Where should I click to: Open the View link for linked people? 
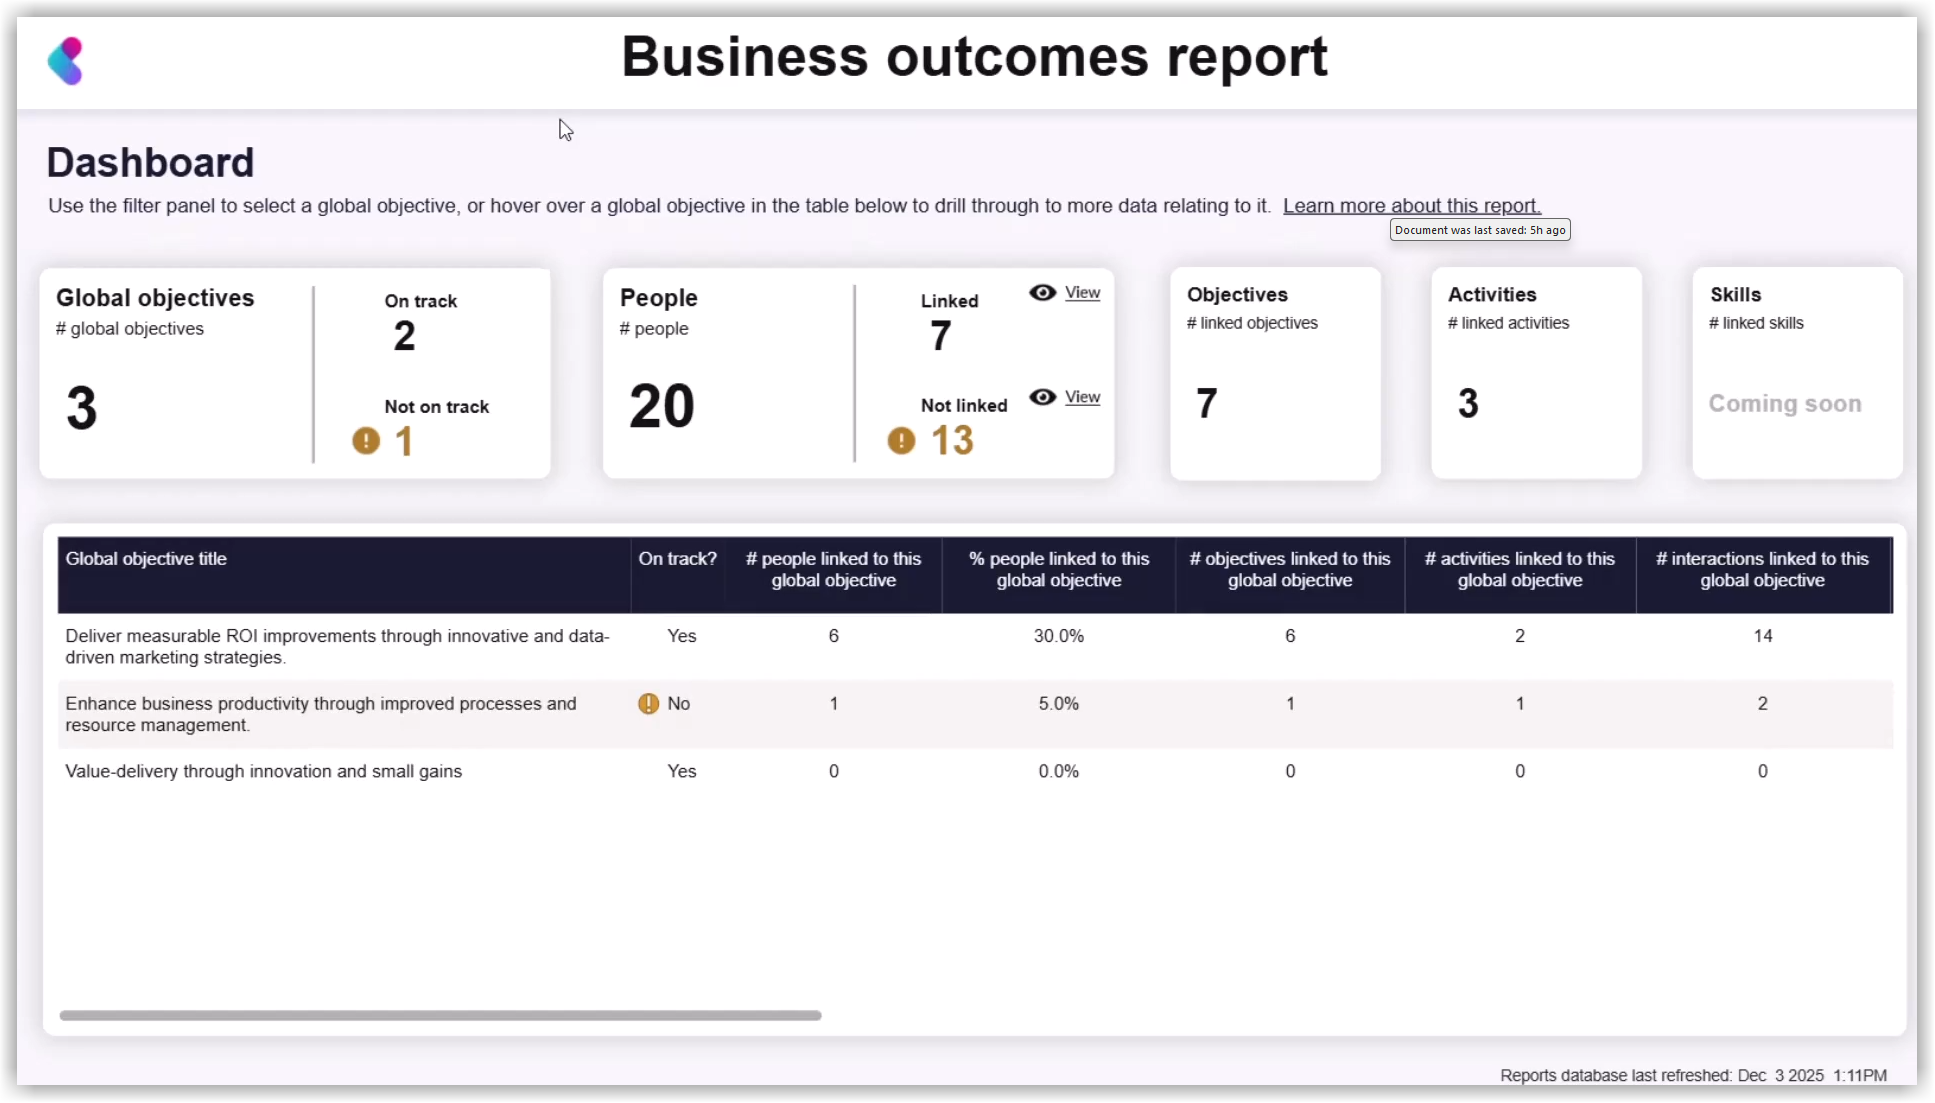coord(1082,292)
